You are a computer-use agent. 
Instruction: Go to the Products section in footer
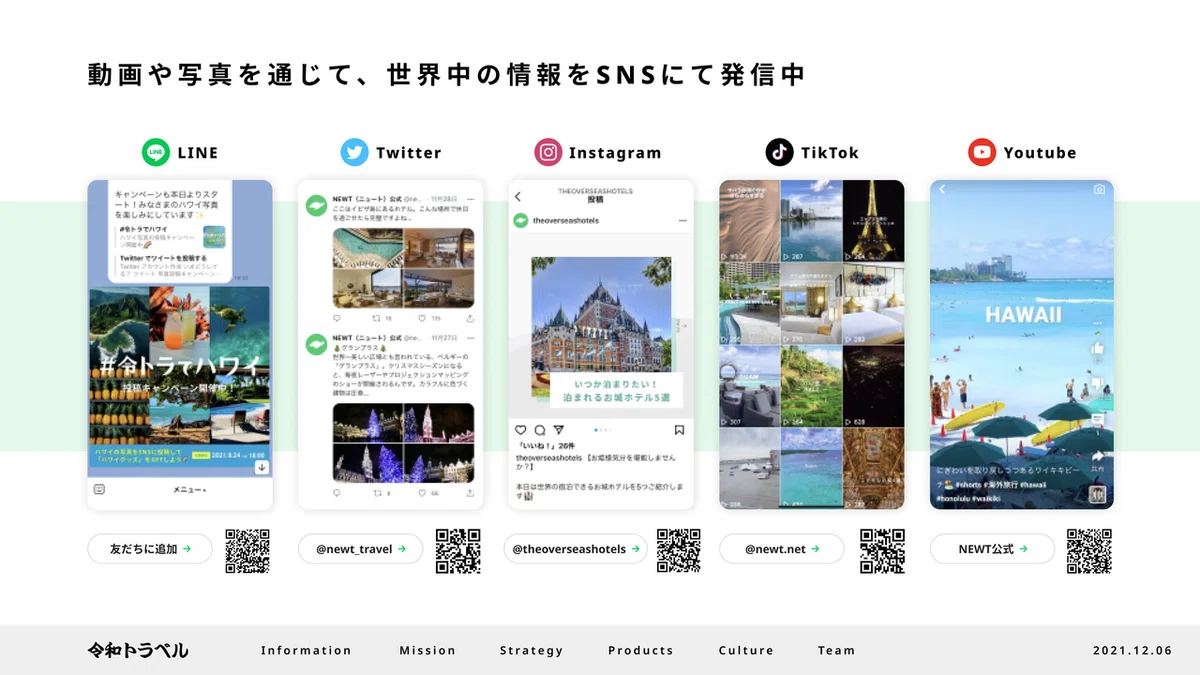640,650
